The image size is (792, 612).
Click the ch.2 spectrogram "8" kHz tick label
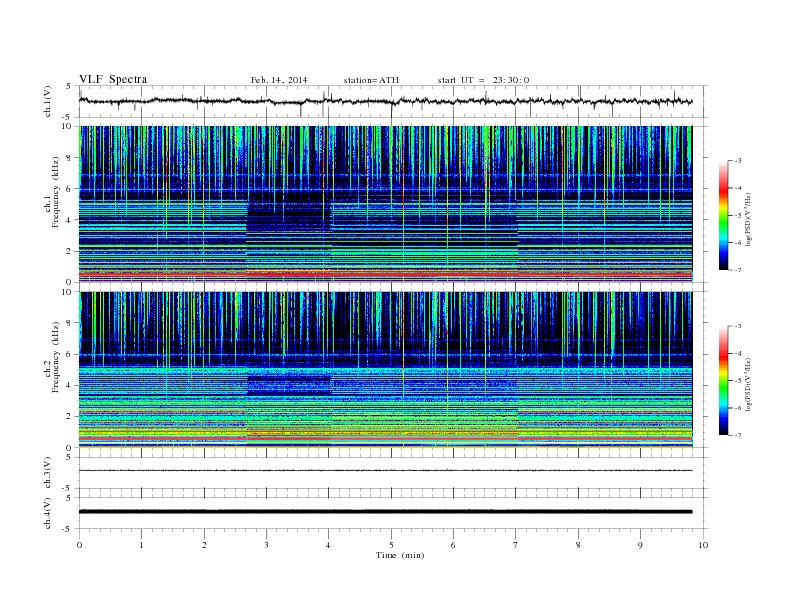click(70, 323)
